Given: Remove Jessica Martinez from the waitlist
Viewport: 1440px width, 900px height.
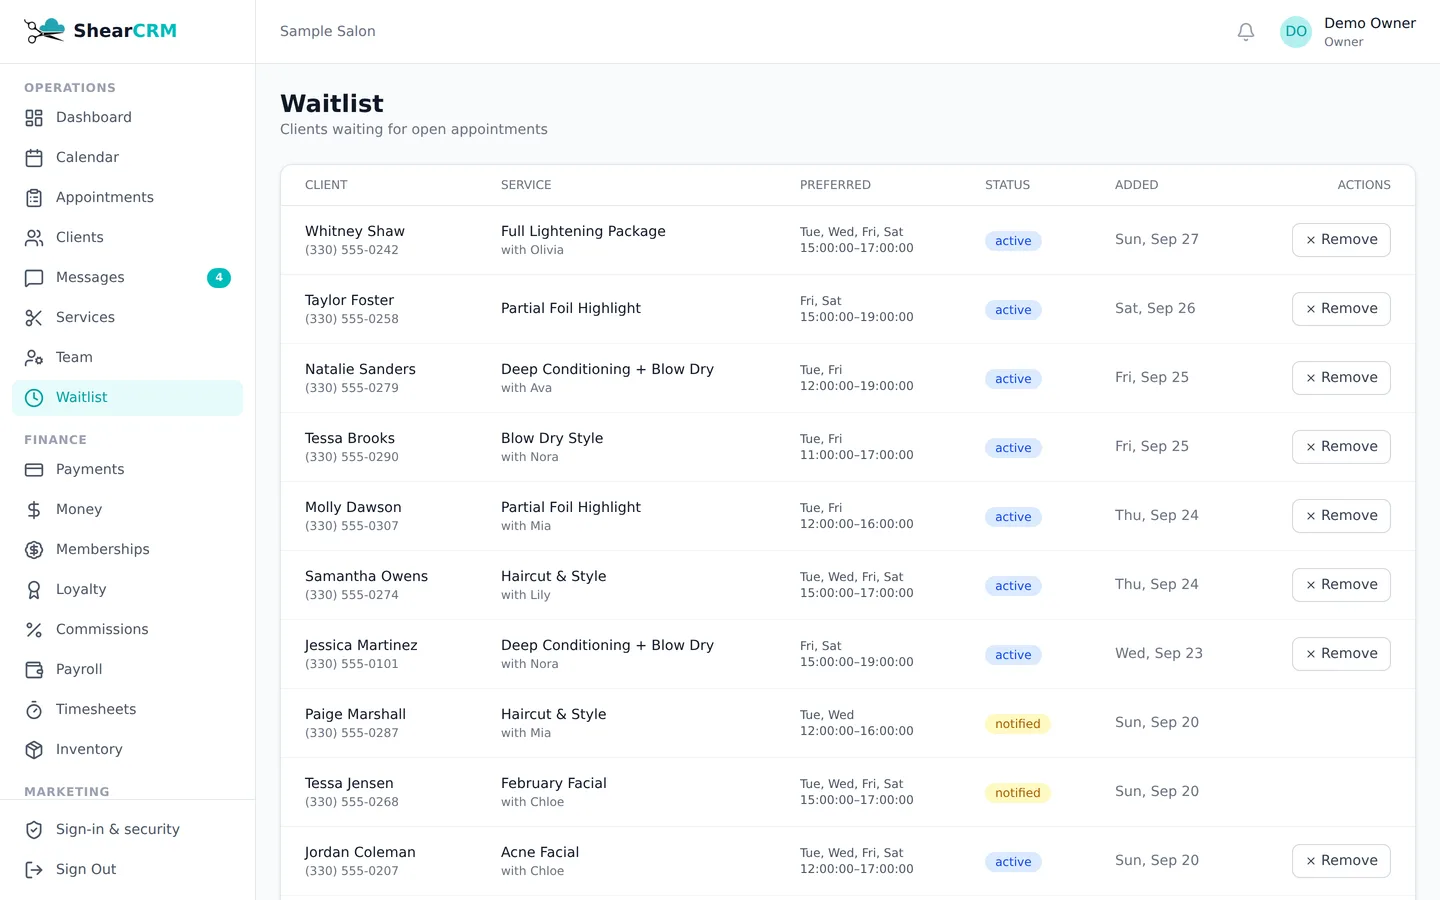Looking at the screenshot, I should (x=1341, y=654).
